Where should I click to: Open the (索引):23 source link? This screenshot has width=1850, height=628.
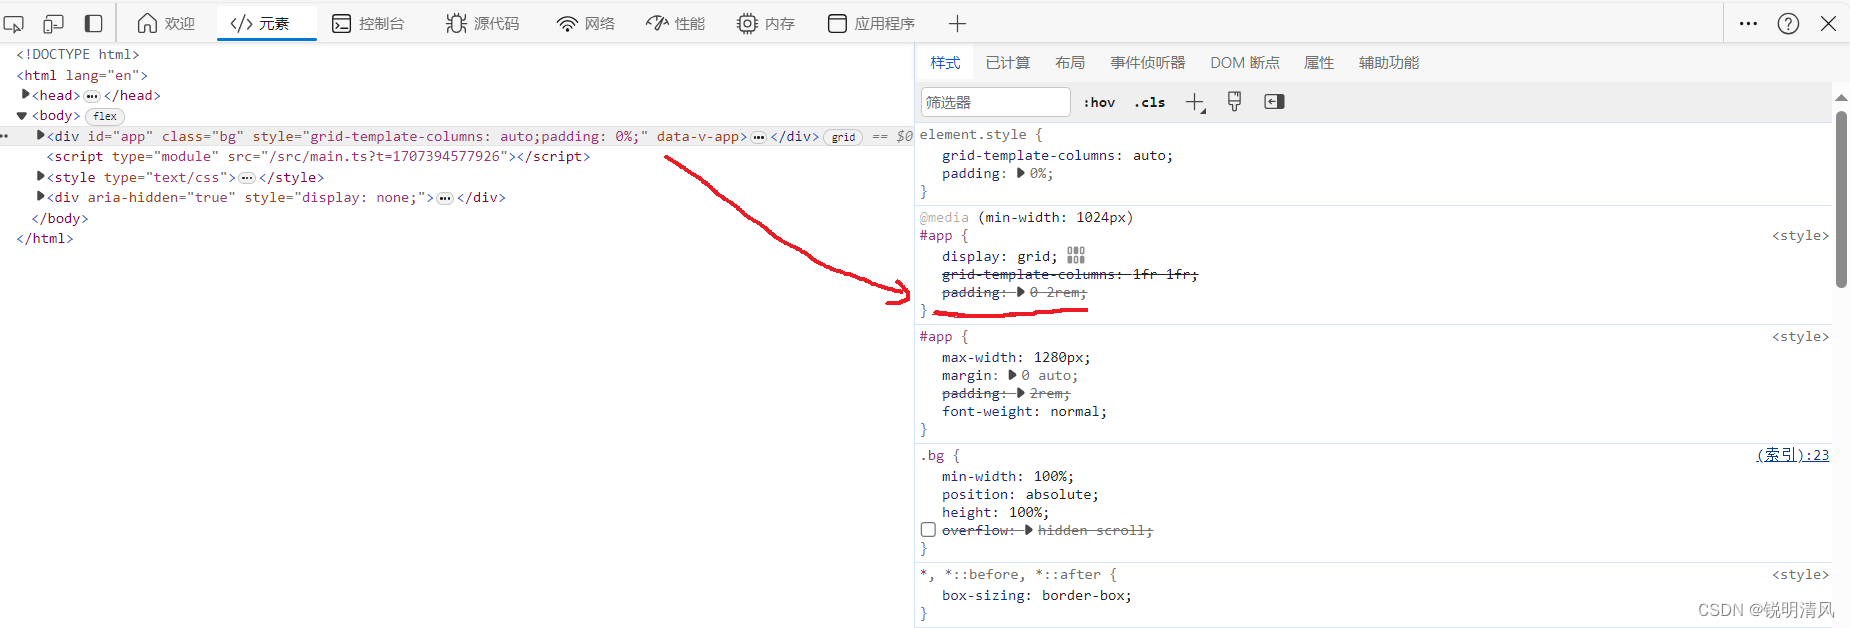(1793, 455)
